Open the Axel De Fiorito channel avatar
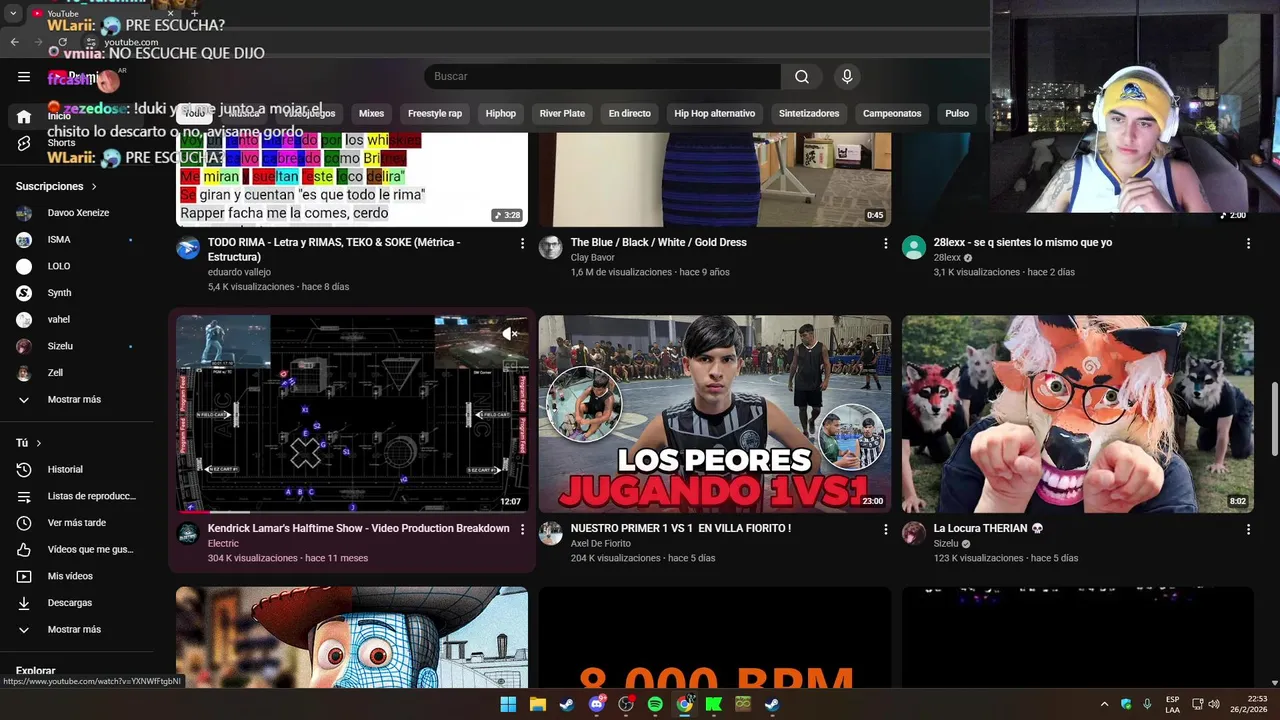 tap(551, 533)
